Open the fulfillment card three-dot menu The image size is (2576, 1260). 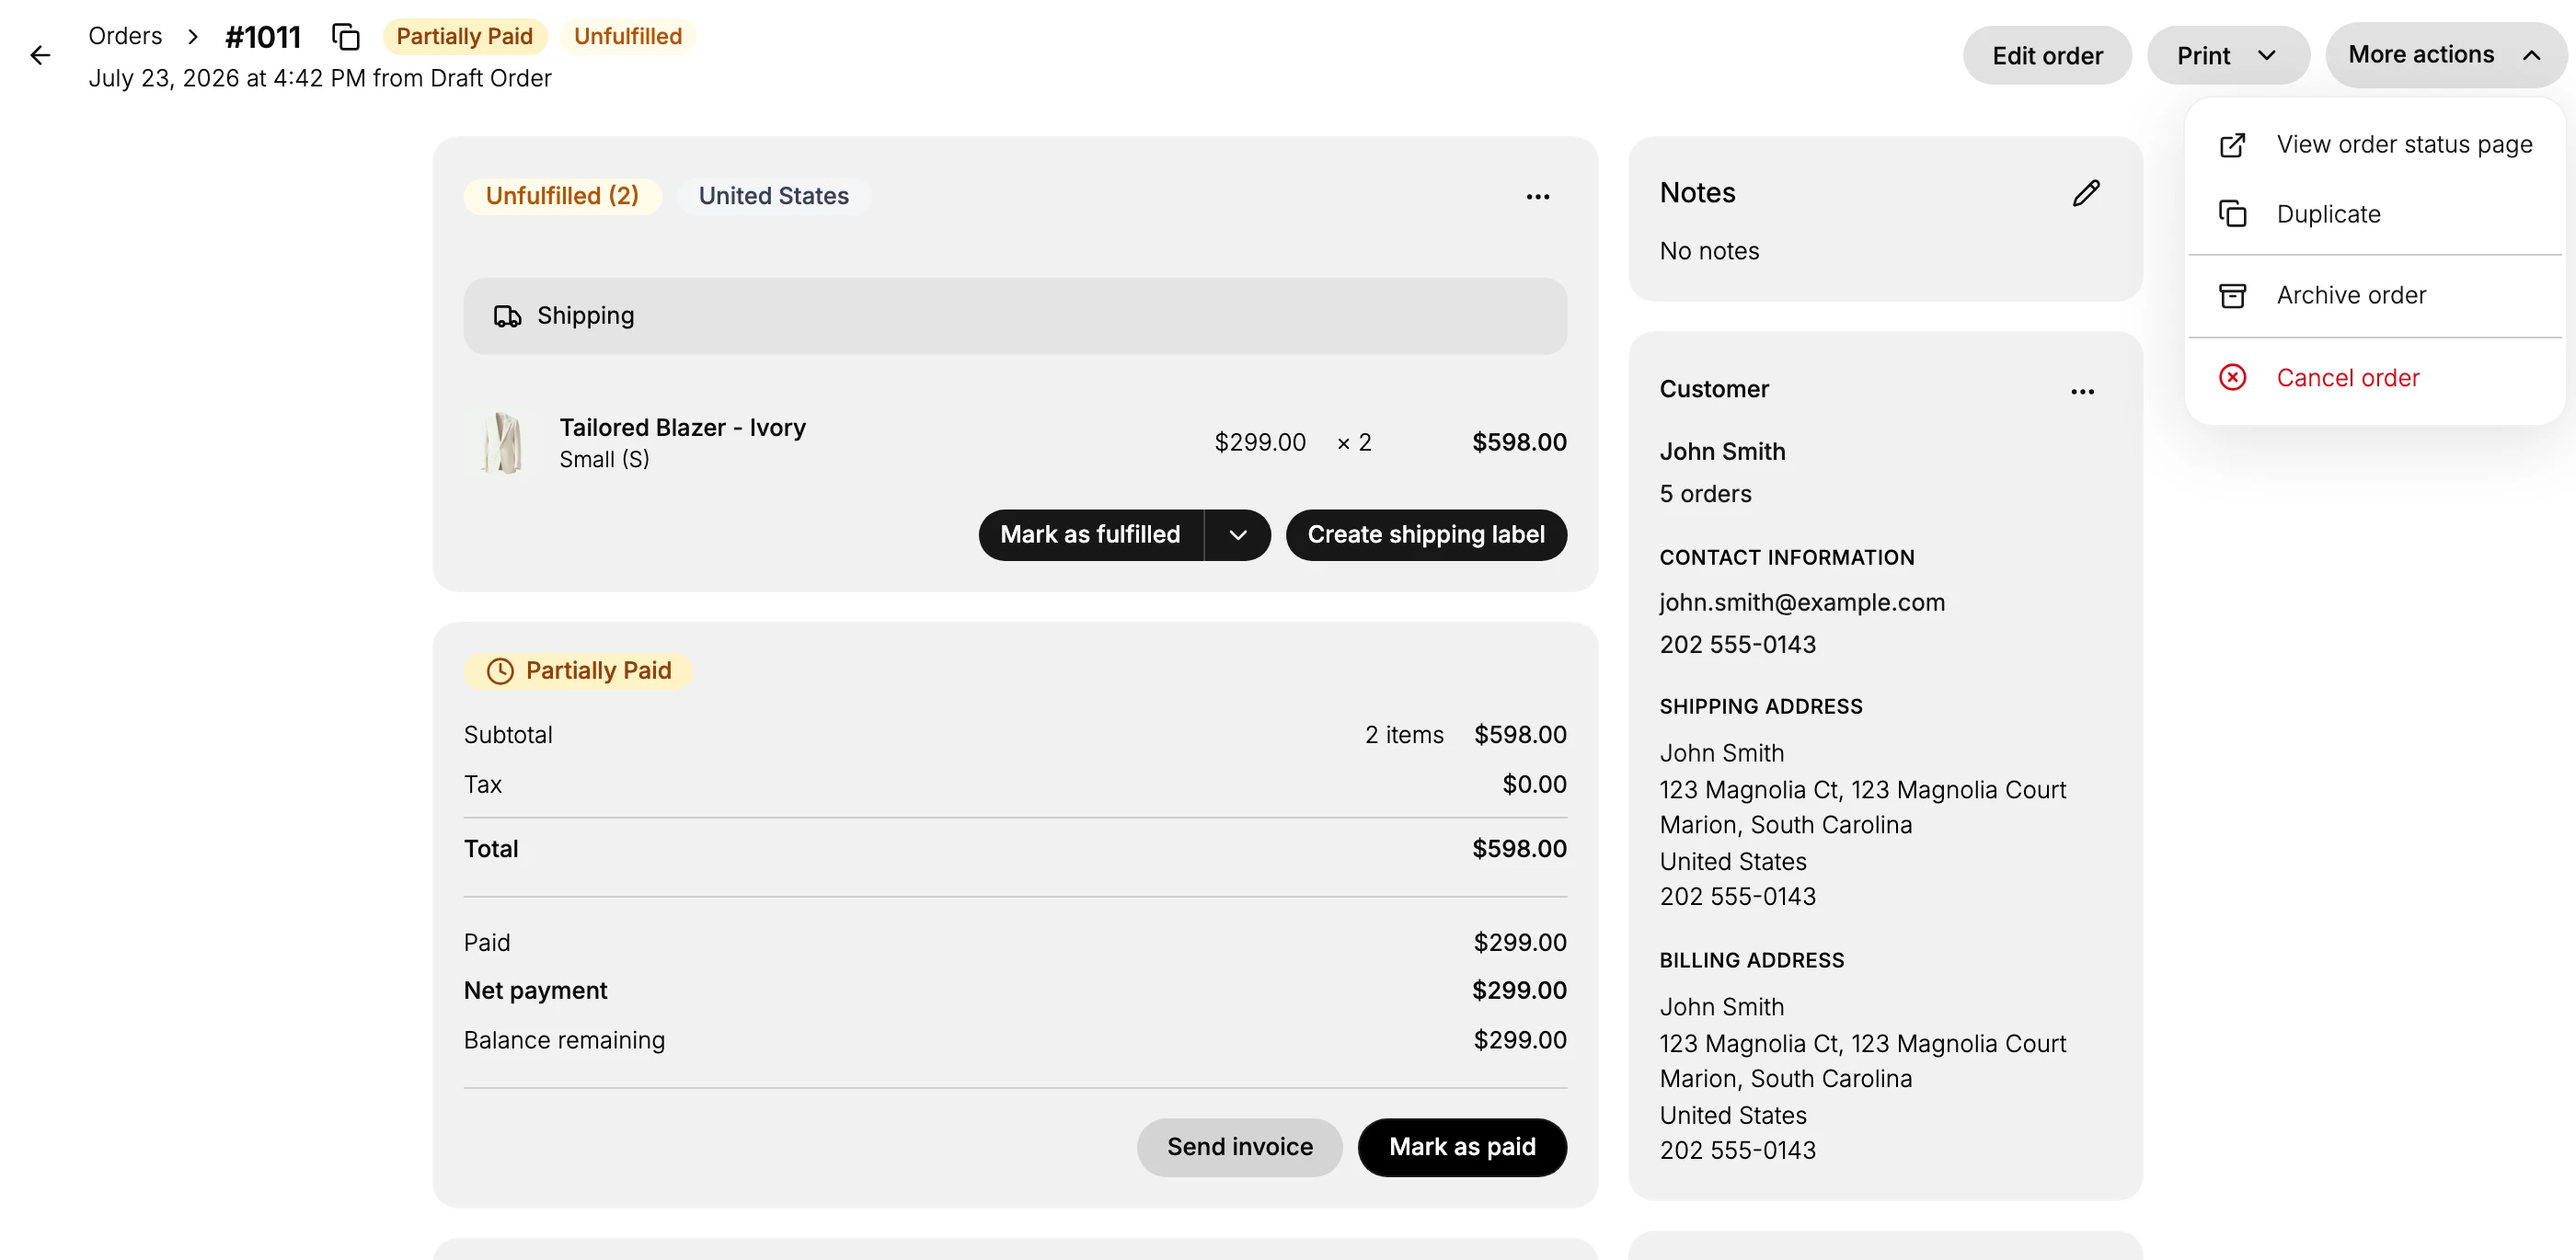[1537, 196]
